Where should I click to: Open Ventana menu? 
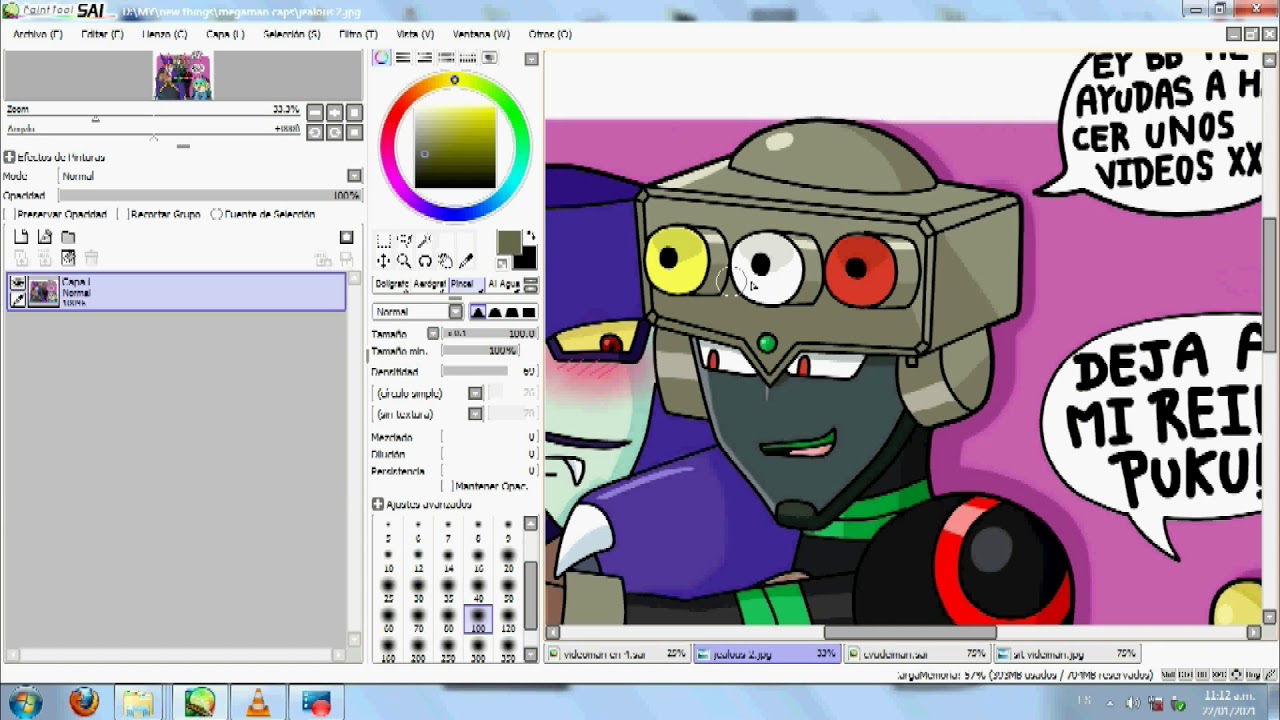(x=481, y=34)
